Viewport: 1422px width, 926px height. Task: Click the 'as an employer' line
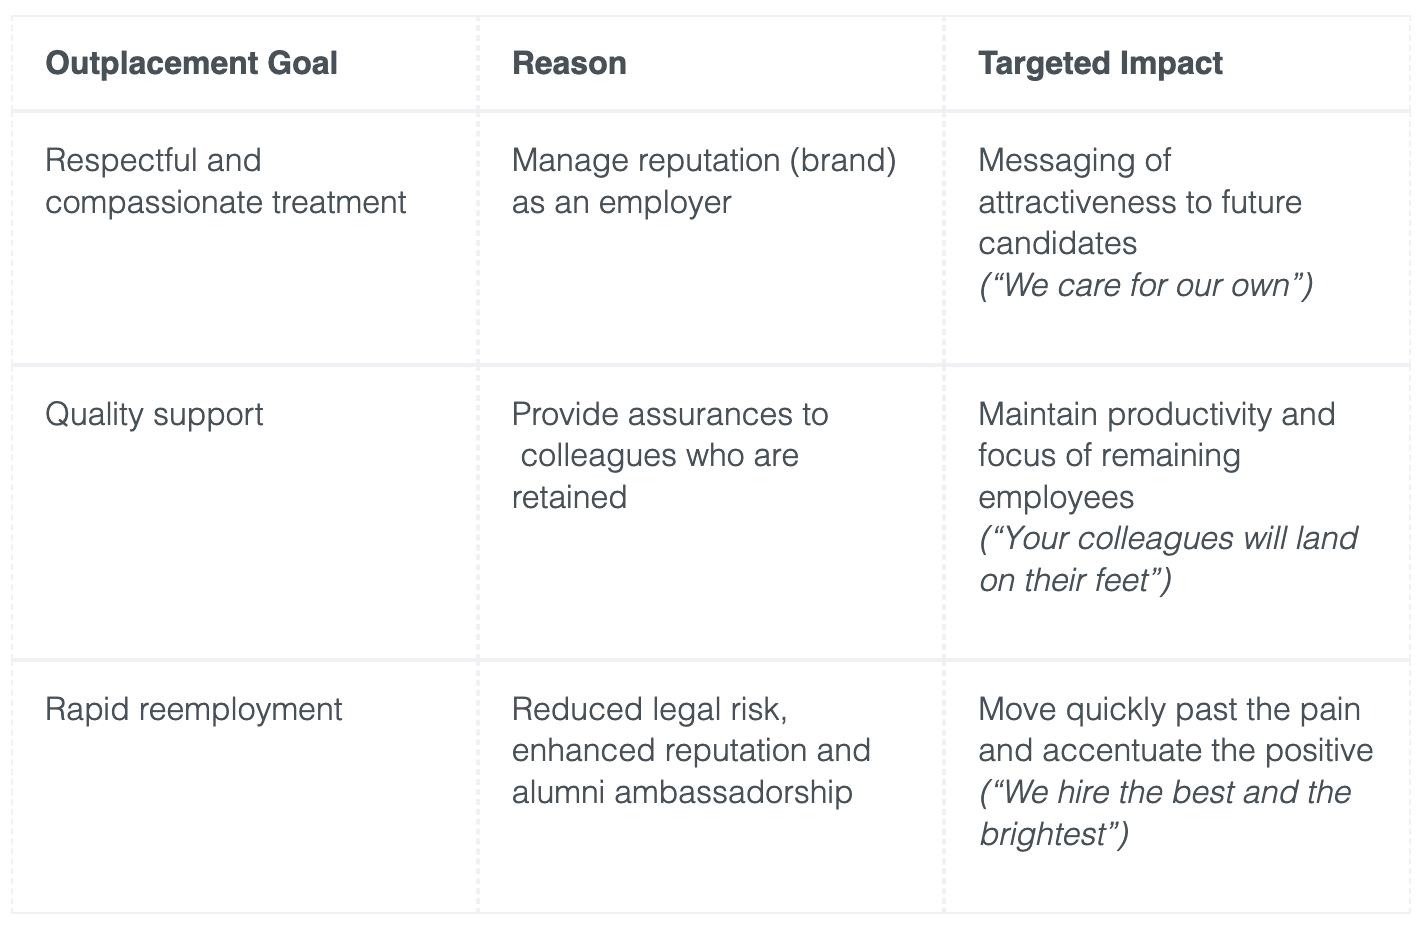pos(621,202)
